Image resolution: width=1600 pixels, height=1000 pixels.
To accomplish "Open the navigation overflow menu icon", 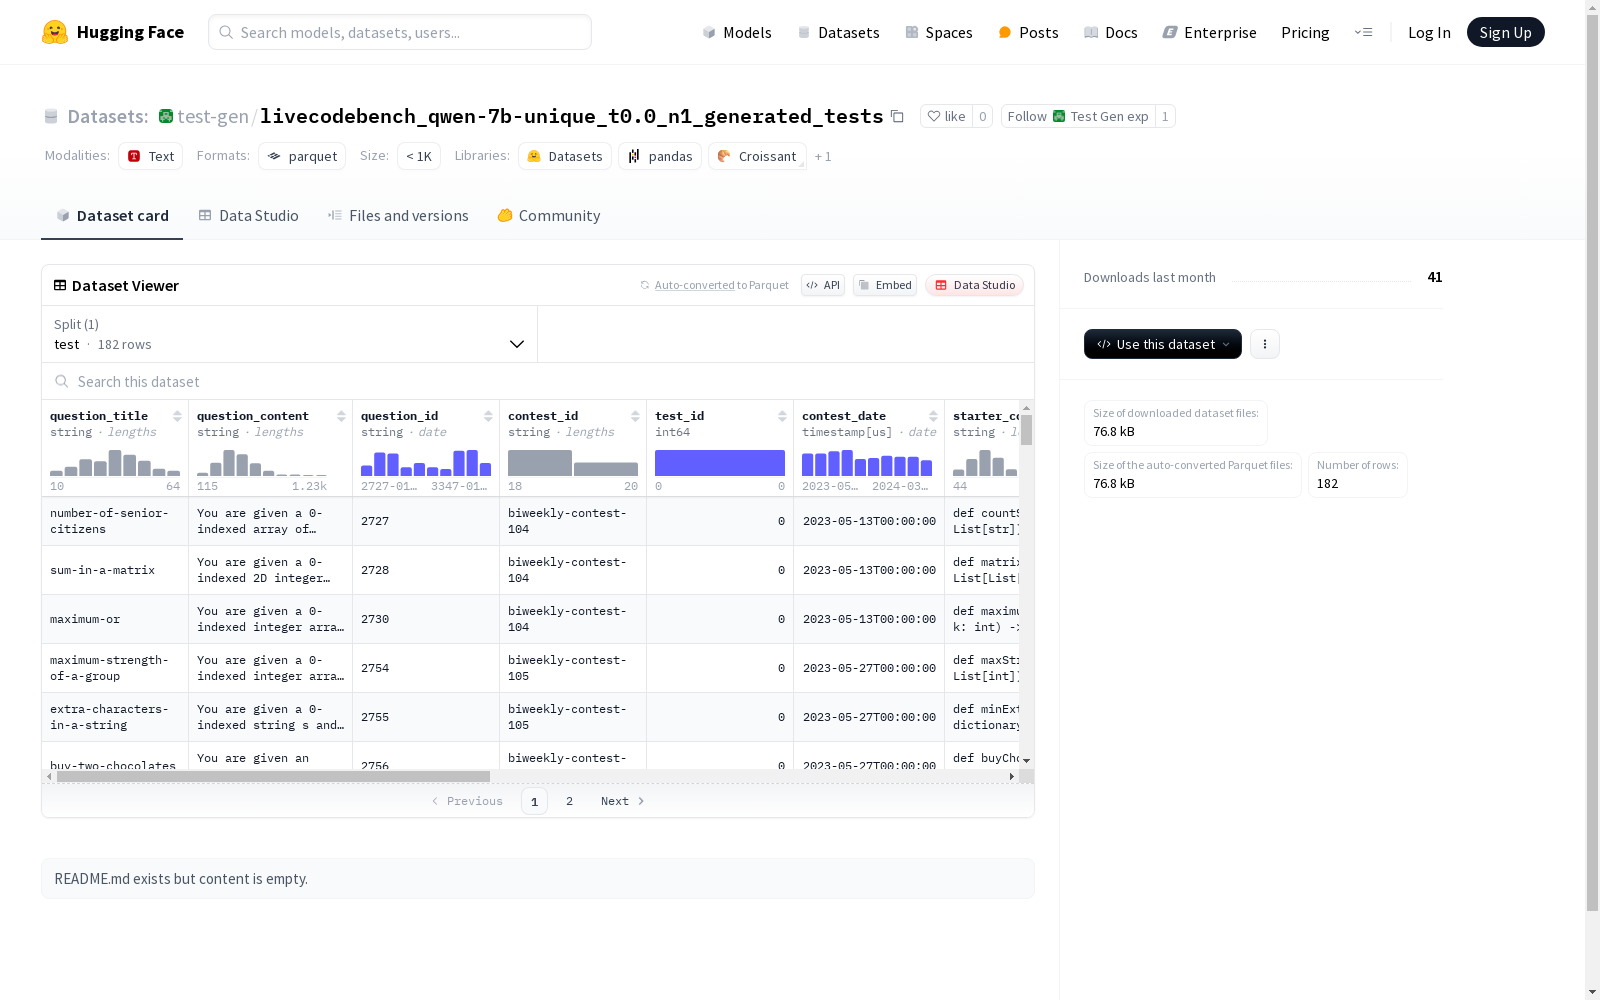I will point(1363,32).
